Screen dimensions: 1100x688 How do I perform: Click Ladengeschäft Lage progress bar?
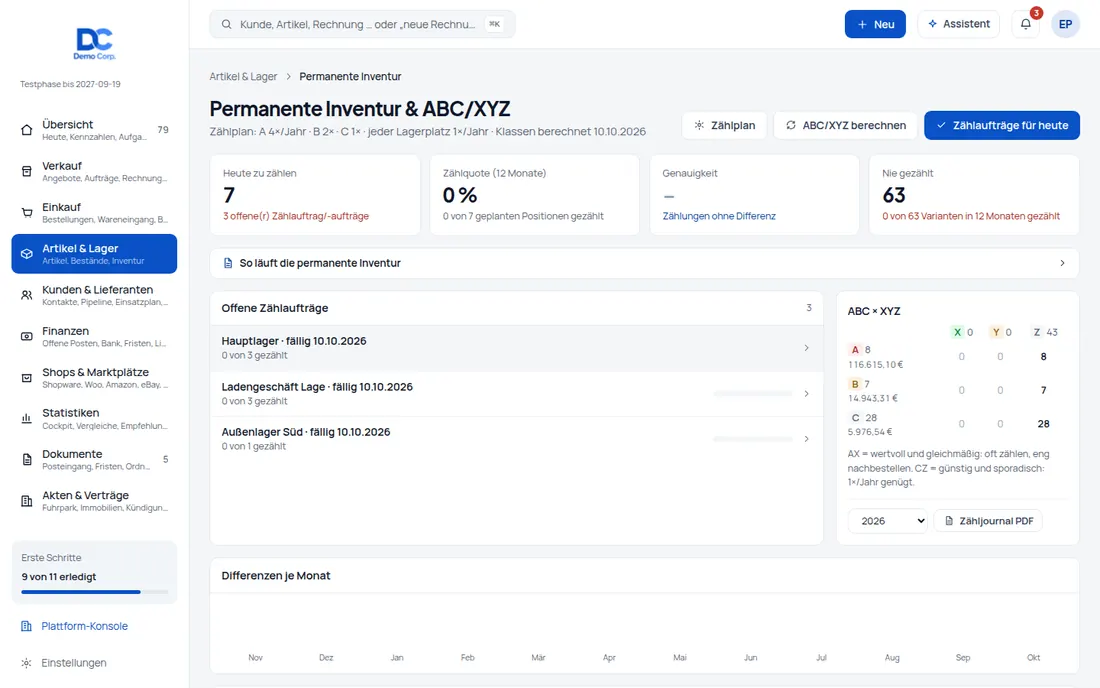pos(753,394)
